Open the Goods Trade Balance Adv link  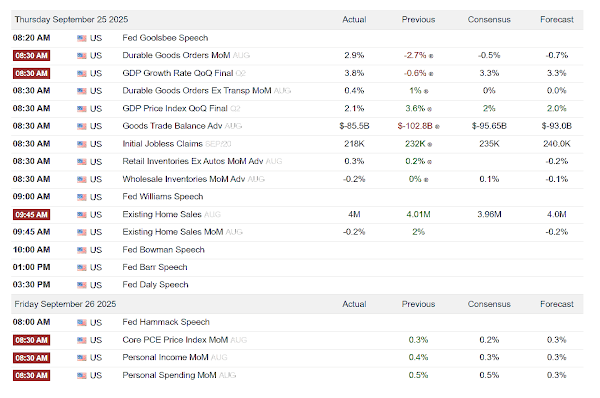(172, 126)
